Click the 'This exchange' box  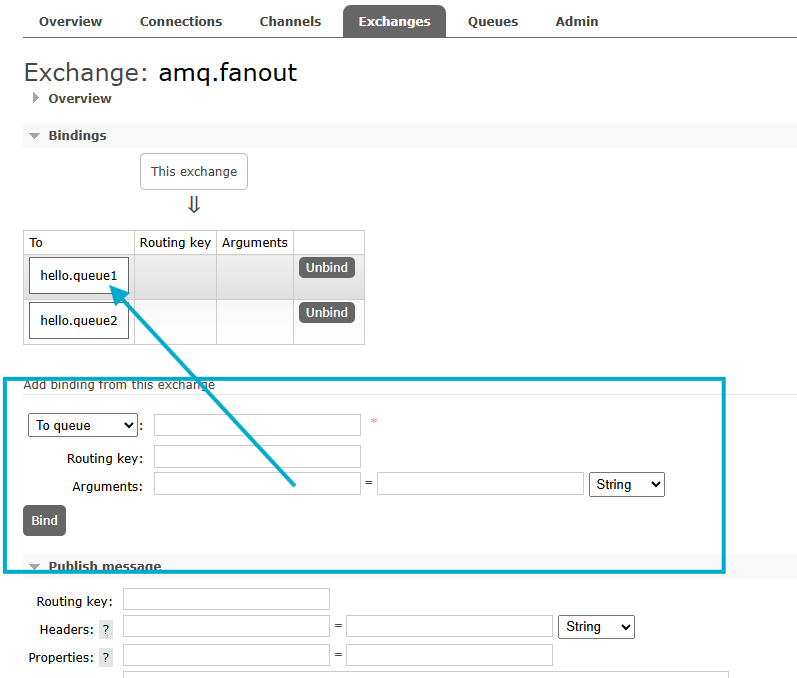pos(194,172)
